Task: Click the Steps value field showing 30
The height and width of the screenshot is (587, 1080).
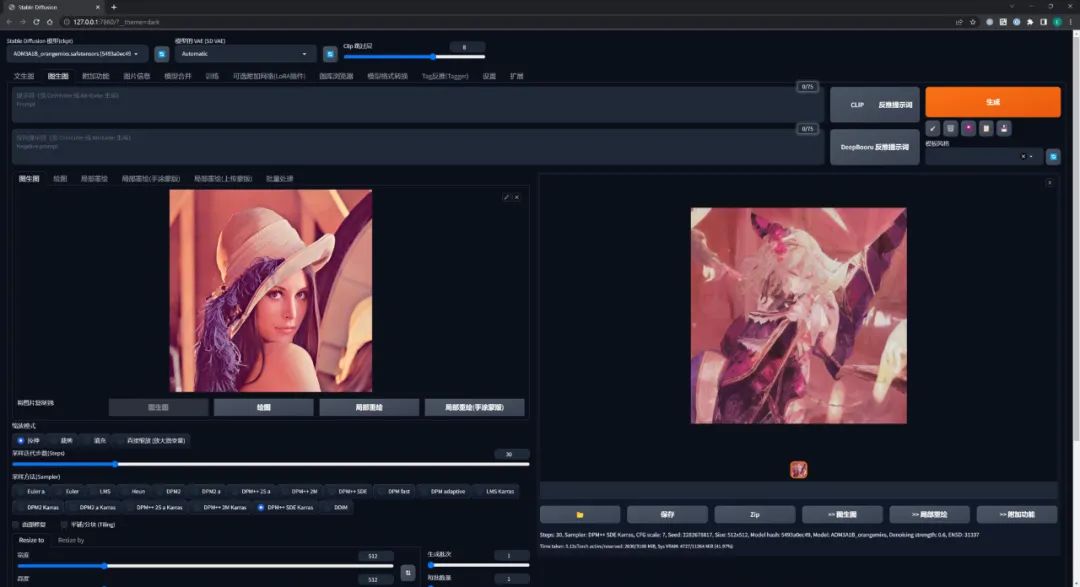Action: (512, 454)
